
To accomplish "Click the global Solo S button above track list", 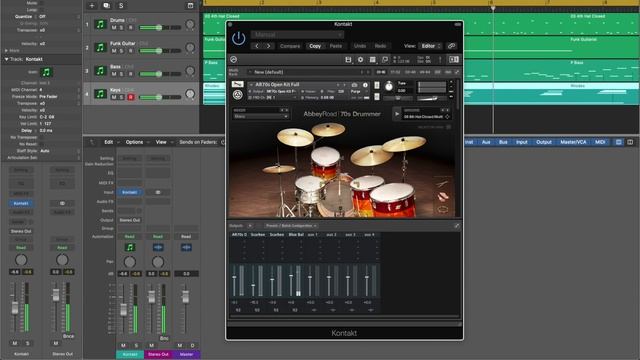I will click(121, 6).
